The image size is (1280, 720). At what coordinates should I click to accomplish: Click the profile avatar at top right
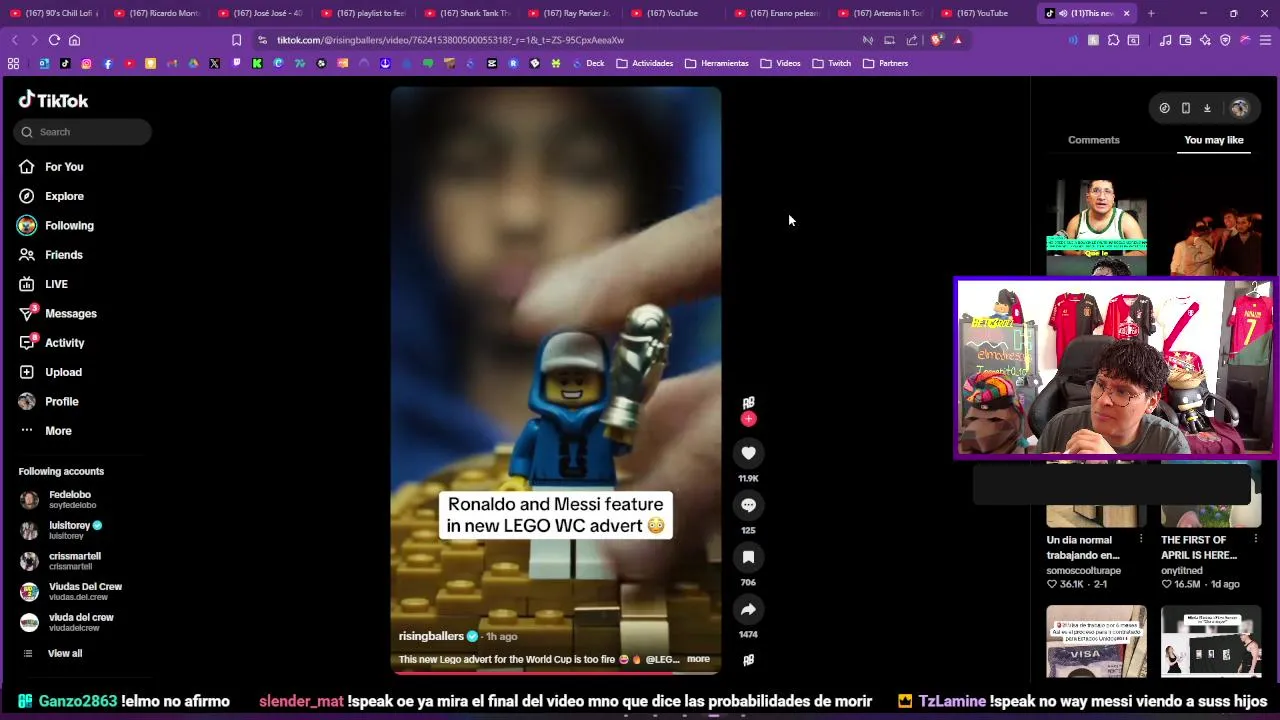1240,108
